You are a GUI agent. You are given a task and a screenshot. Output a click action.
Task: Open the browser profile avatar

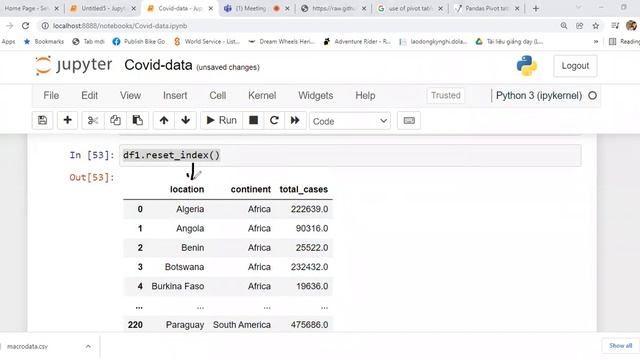click(x=631, y=26)
